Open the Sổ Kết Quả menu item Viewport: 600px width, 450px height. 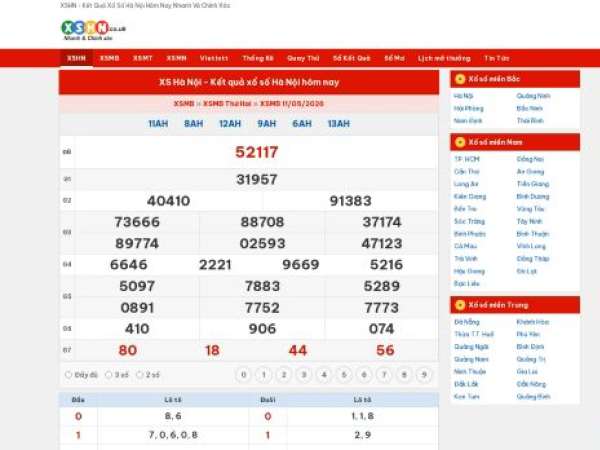[x=352, y=58]
